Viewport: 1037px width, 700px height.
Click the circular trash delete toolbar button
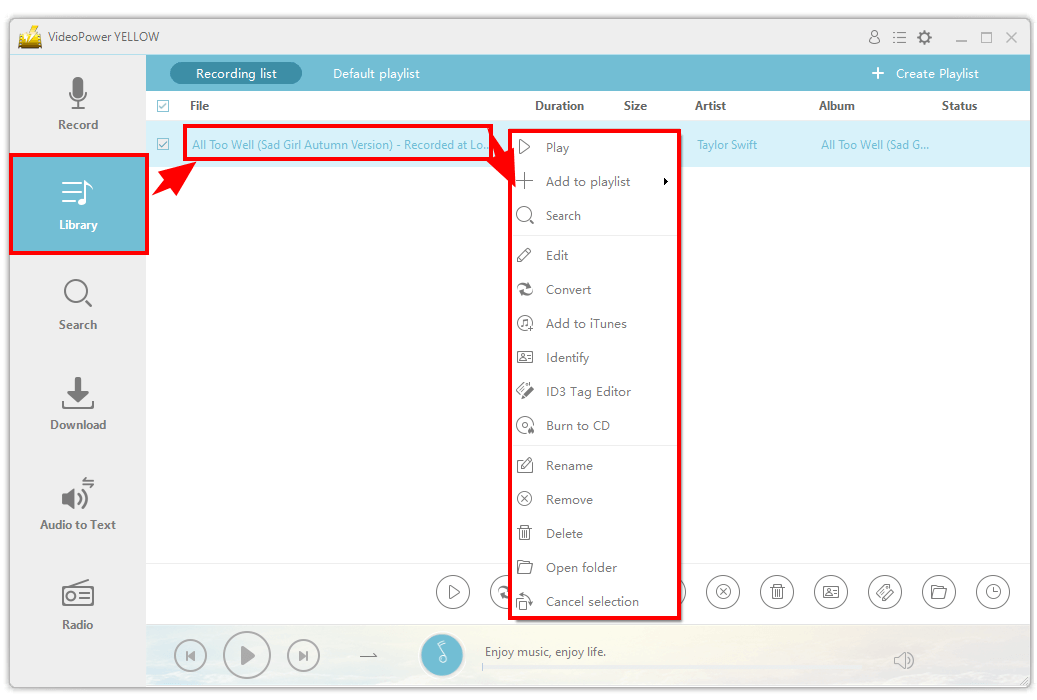pyautogui.click(x=777, y=592)
